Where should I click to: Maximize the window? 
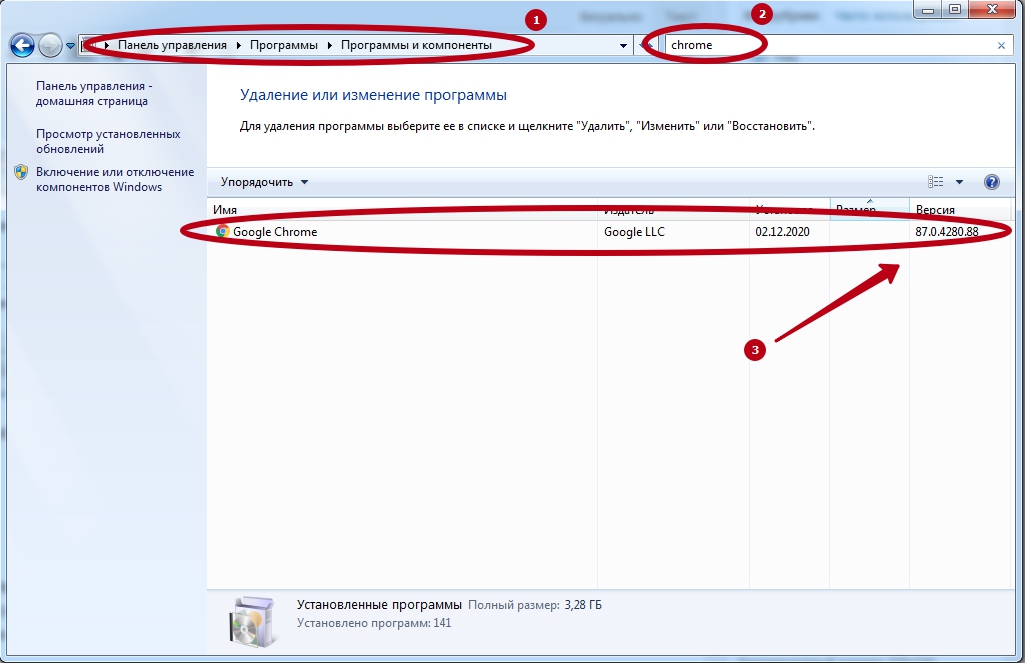955,10
